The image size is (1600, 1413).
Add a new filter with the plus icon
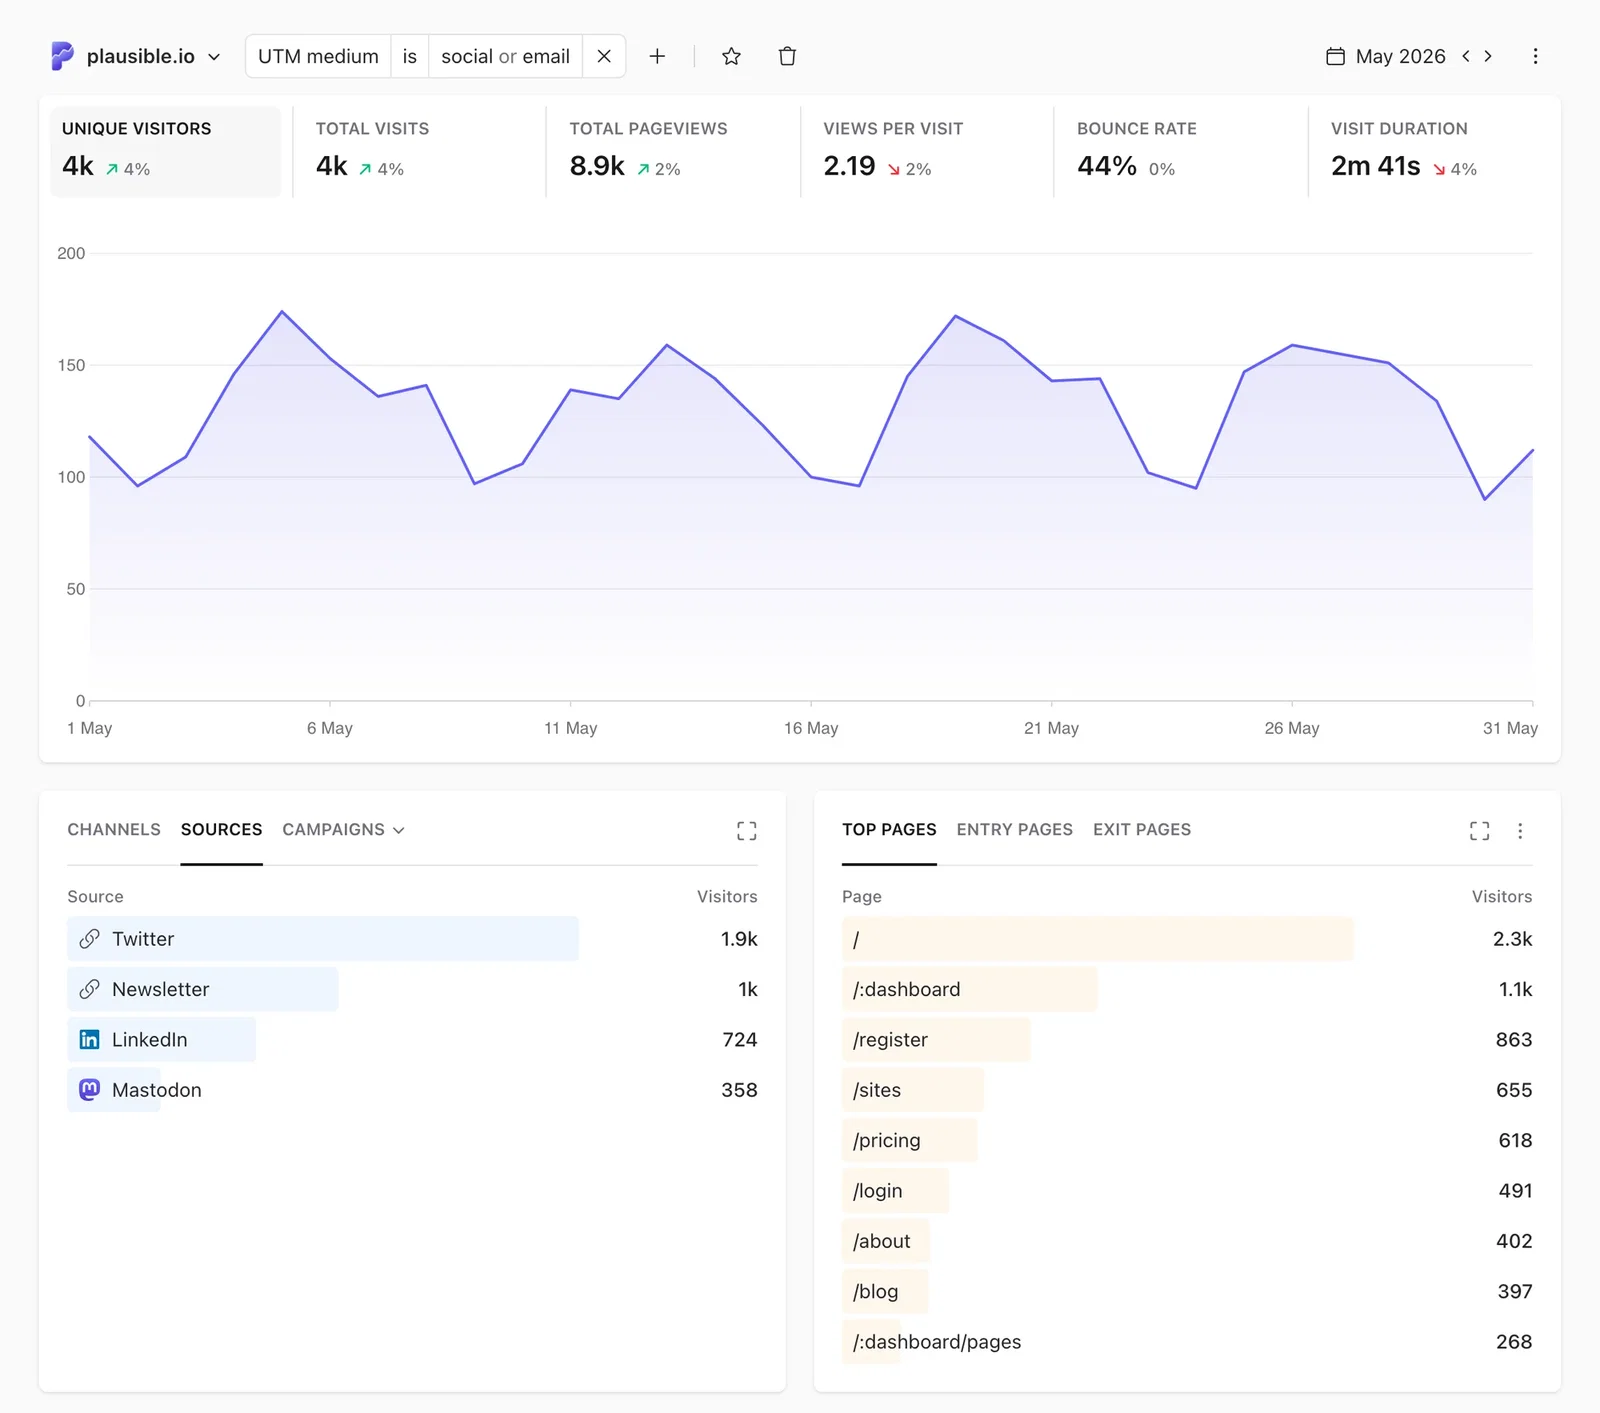click(657, 56)
